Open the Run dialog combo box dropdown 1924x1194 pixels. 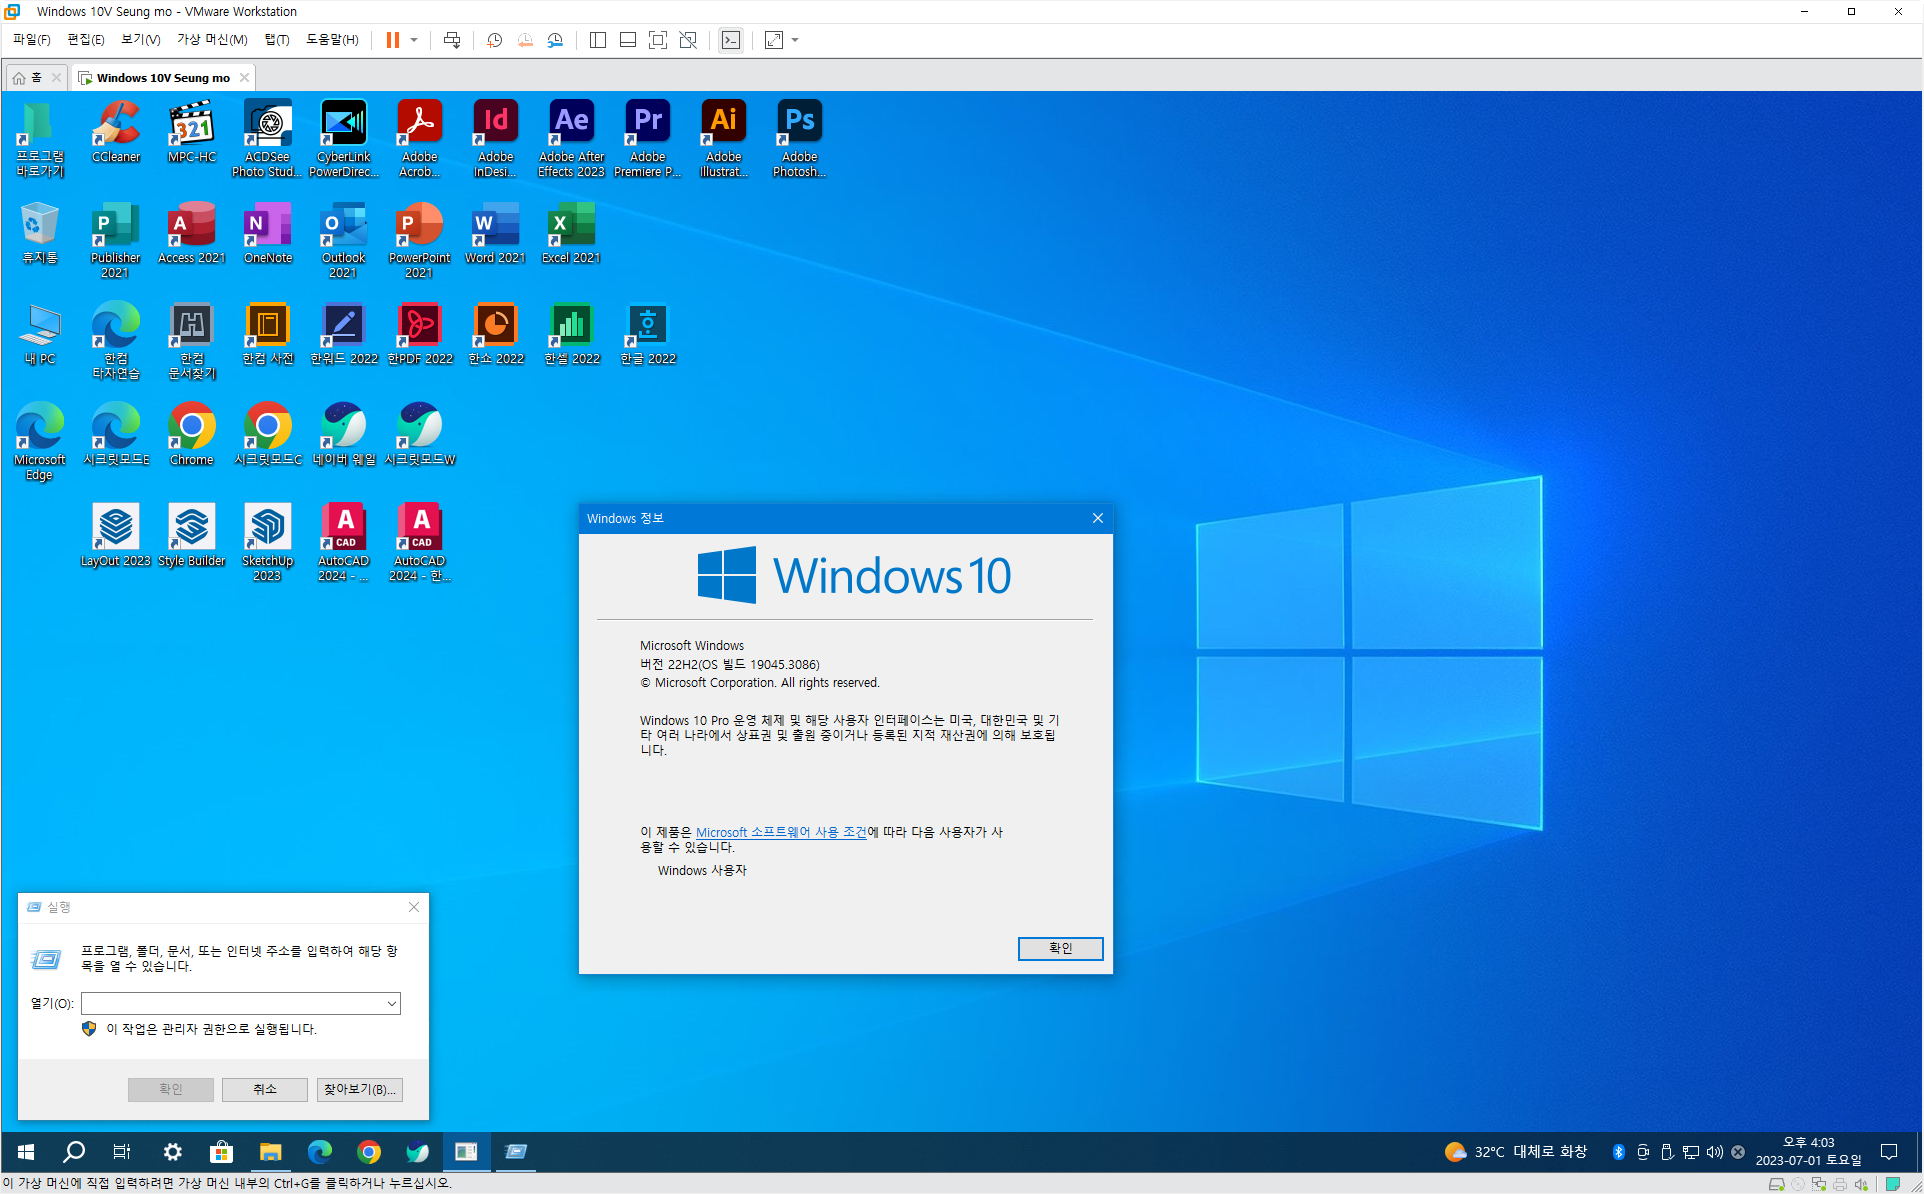[392, 1003]
